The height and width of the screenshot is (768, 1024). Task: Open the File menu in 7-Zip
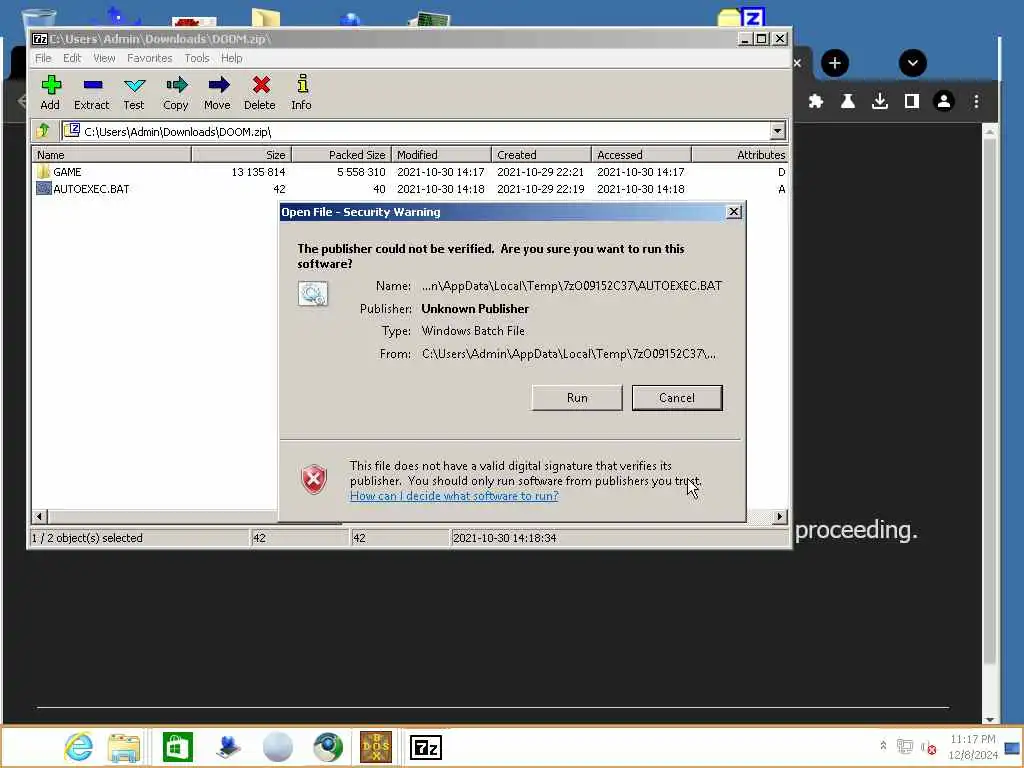pyautogui.click(x=43, y=58)
